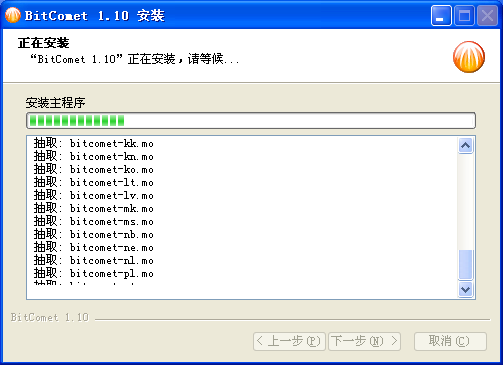This screenshot has width=503, height=365.
Task: Click the 安装主程序 status label
Action: [55, 103]
